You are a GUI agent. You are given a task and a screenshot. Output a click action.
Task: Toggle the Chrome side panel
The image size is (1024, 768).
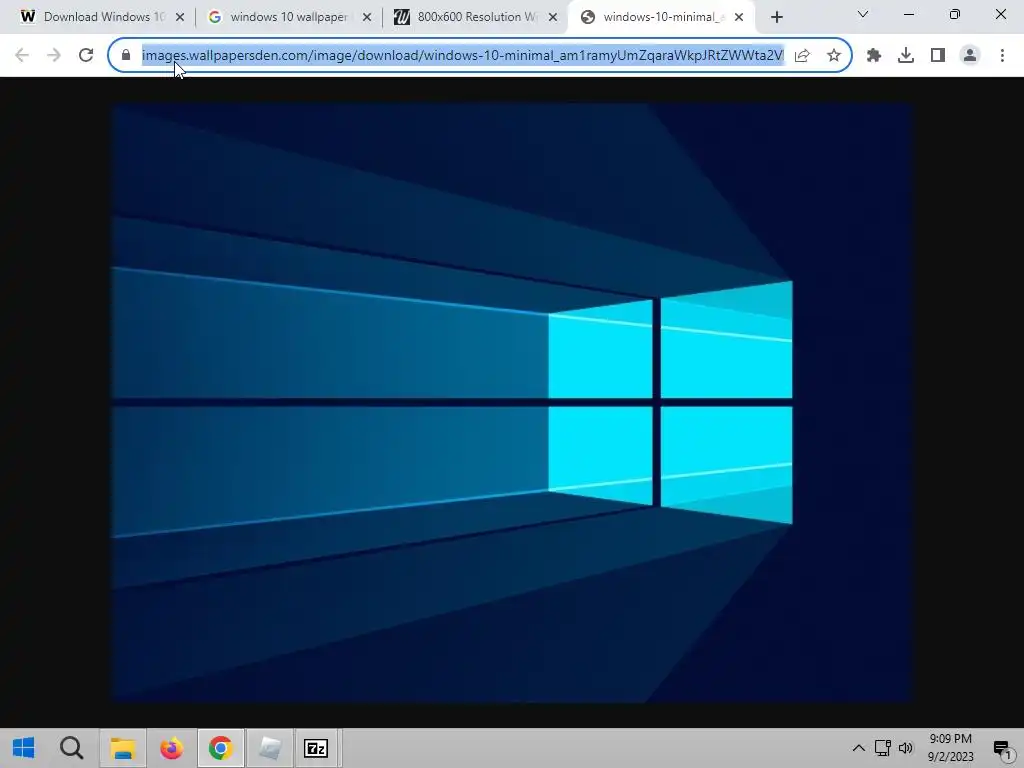click(x=938, y=56)
